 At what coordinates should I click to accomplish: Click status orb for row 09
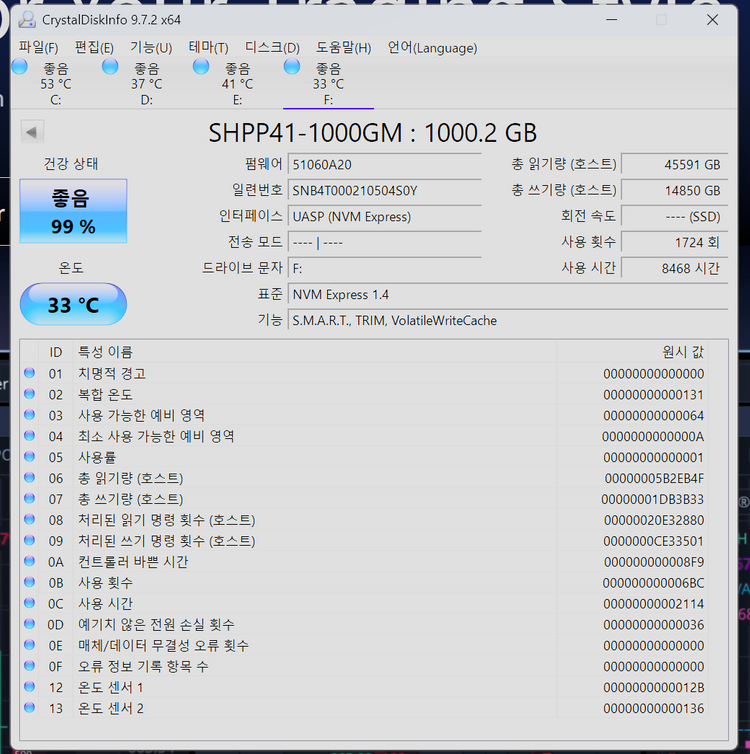(29, 540)
